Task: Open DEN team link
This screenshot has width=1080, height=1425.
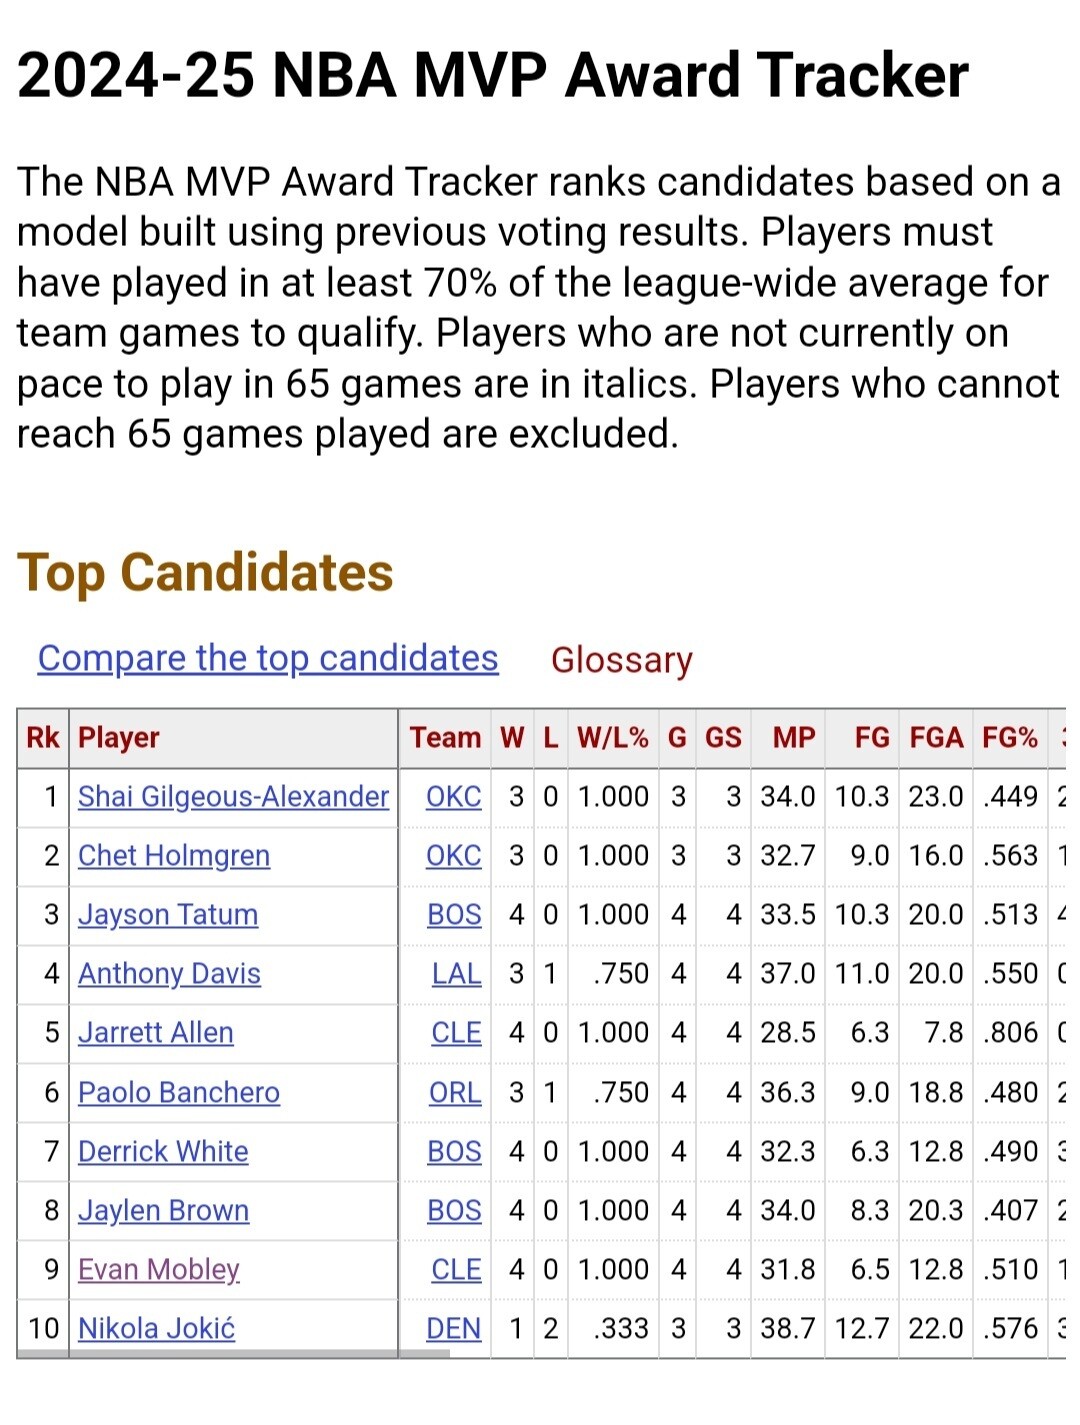Action: 454,1328
